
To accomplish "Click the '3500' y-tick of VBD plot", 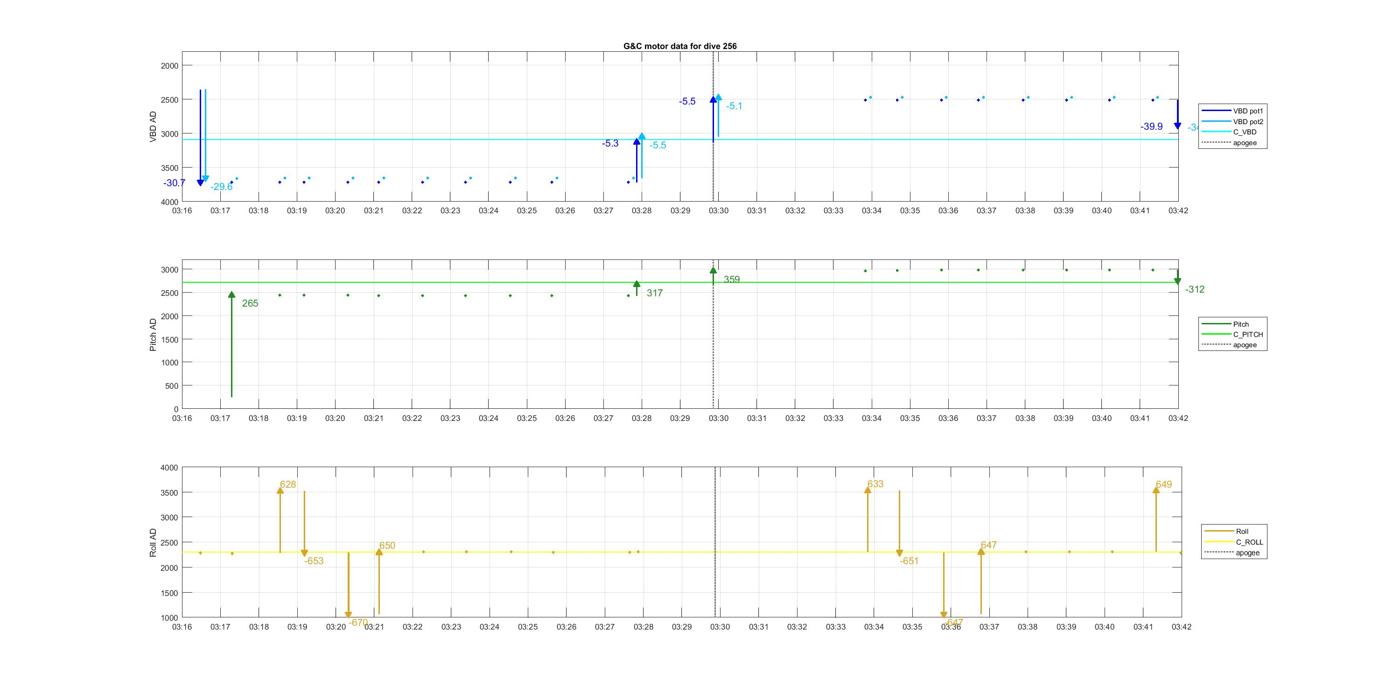I will [170, 168].
